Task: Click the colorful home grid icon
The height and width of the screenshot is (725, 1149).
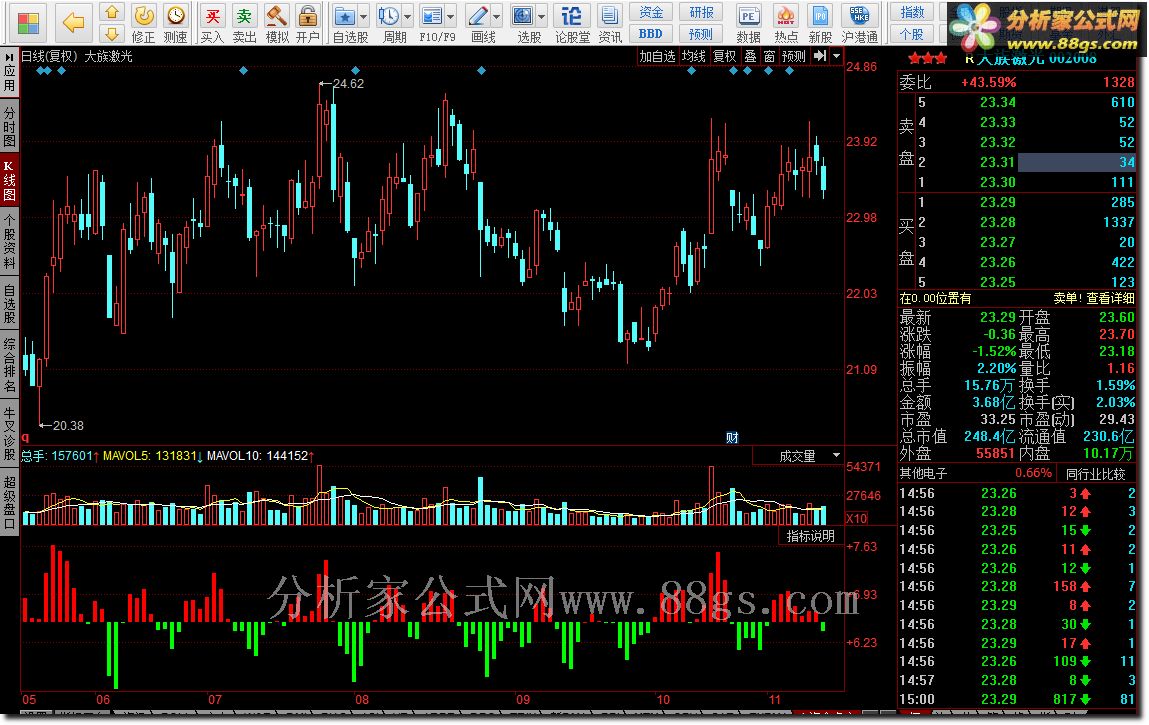Action: tap(28, 23)
